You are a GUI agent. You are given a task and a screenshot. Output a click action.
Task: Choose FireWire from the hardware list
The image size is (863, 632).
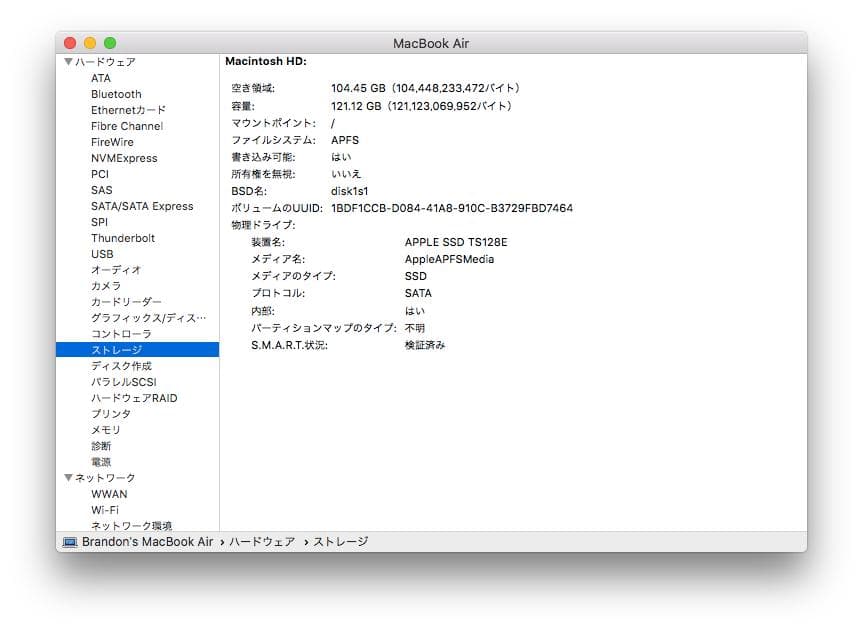tap(112, 142)
